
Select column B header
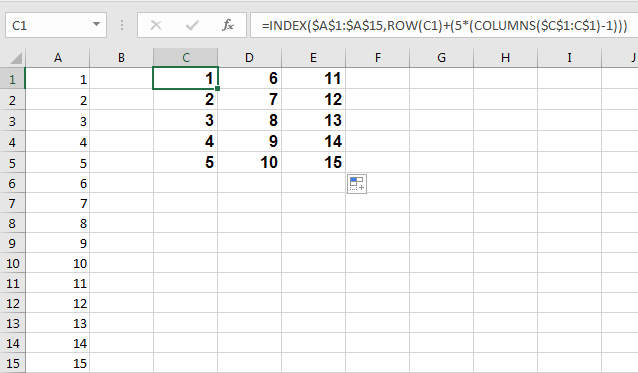click(121, 58)
